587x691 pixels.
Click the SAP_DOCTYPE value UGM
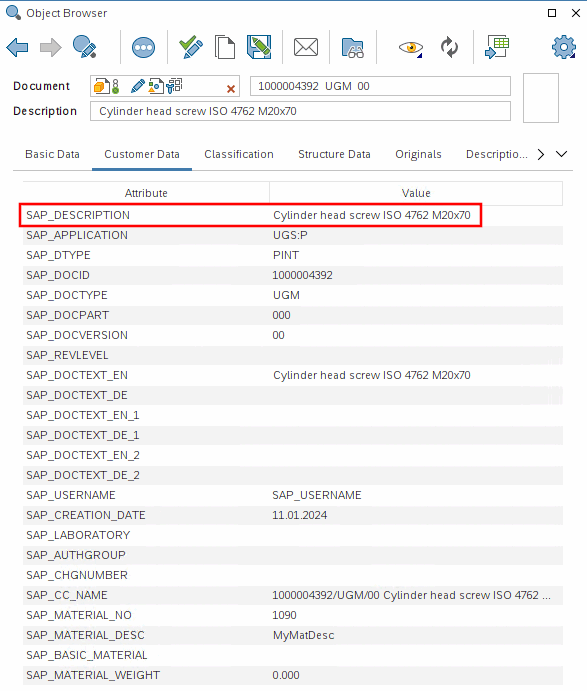click(286, 295)
